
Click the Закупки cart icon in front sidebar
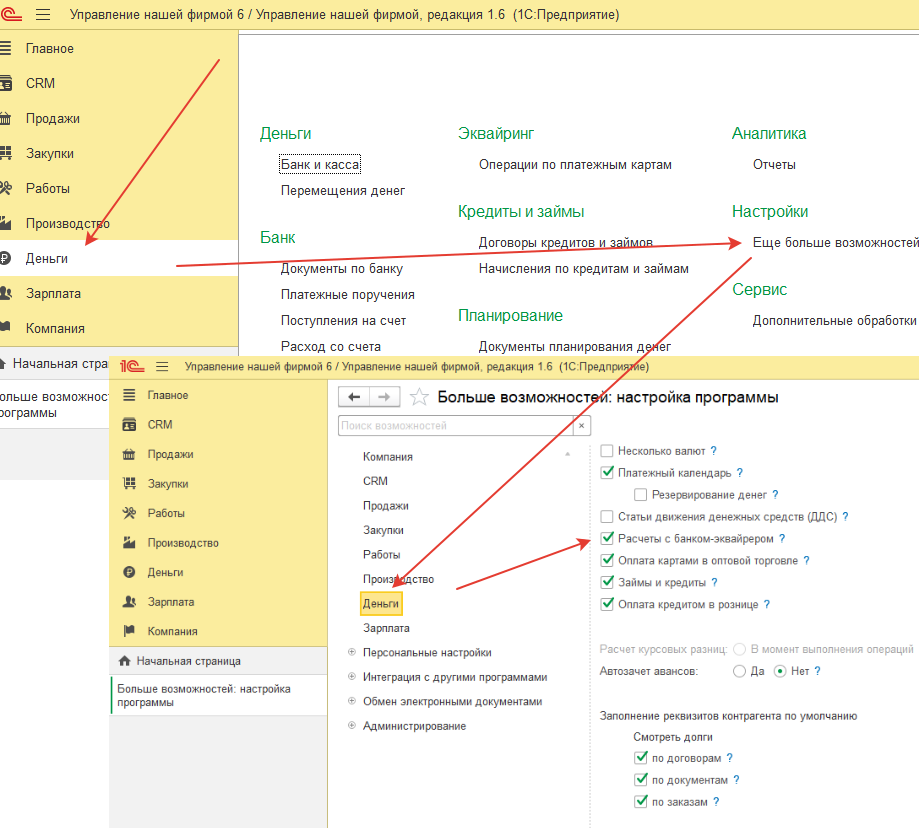click(129, 483)
